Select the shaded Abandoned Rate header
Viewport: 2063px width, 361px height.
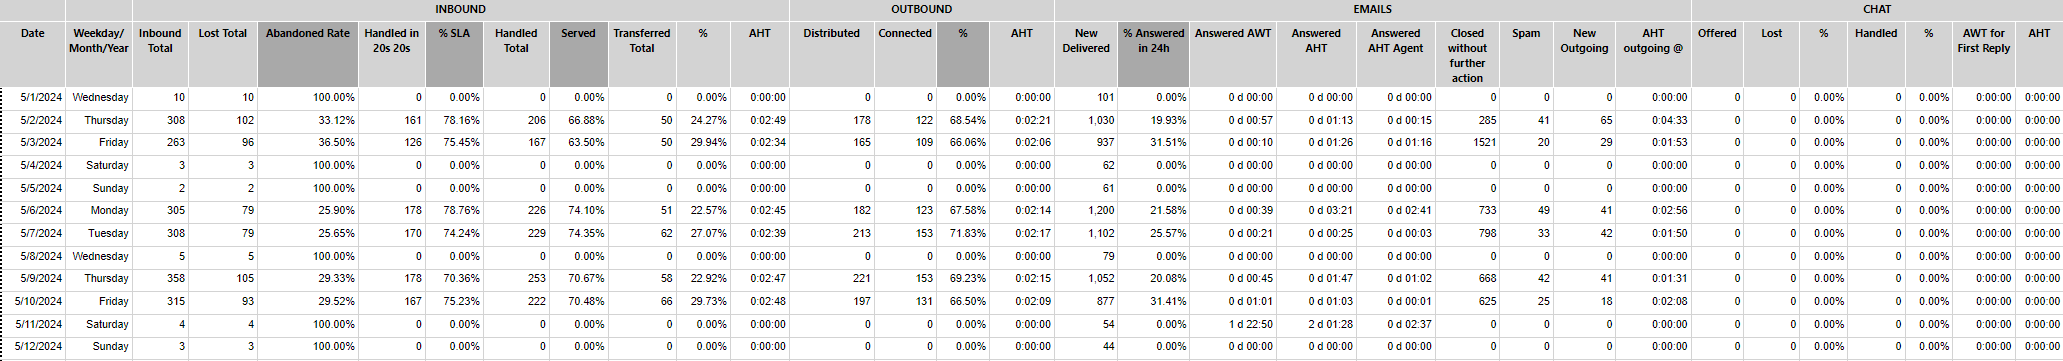(308, 54)
